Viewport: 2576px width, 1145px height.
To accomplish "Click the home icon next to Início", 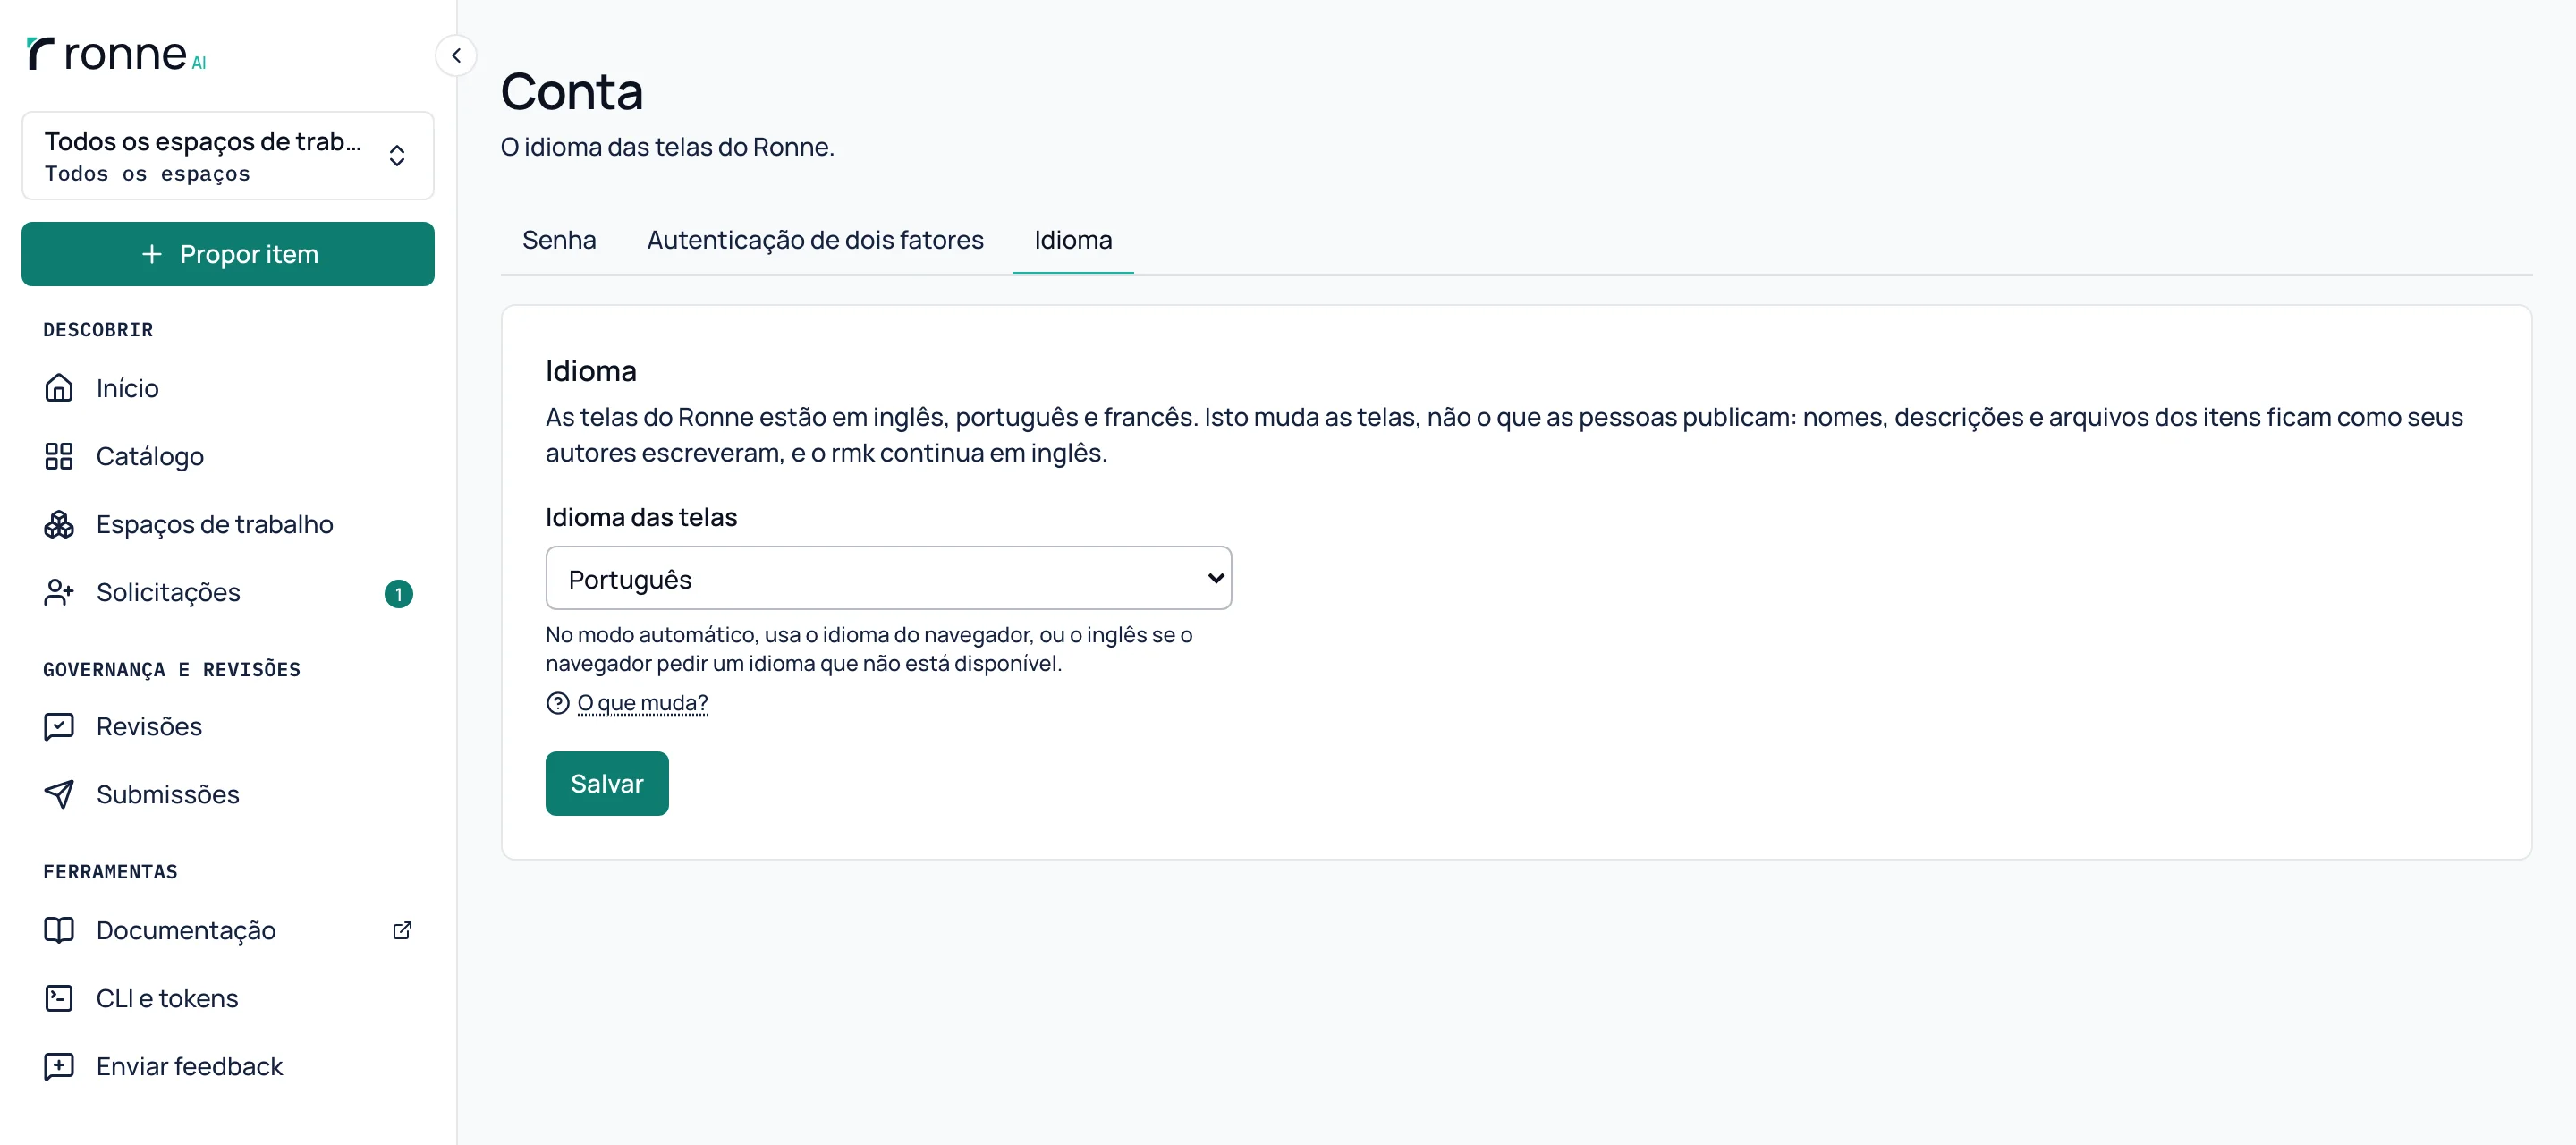I will pos(59,388).
